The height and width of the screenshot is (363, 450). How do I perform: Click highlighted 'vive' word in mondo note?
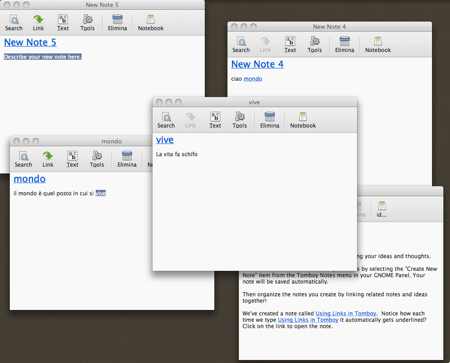101,193
